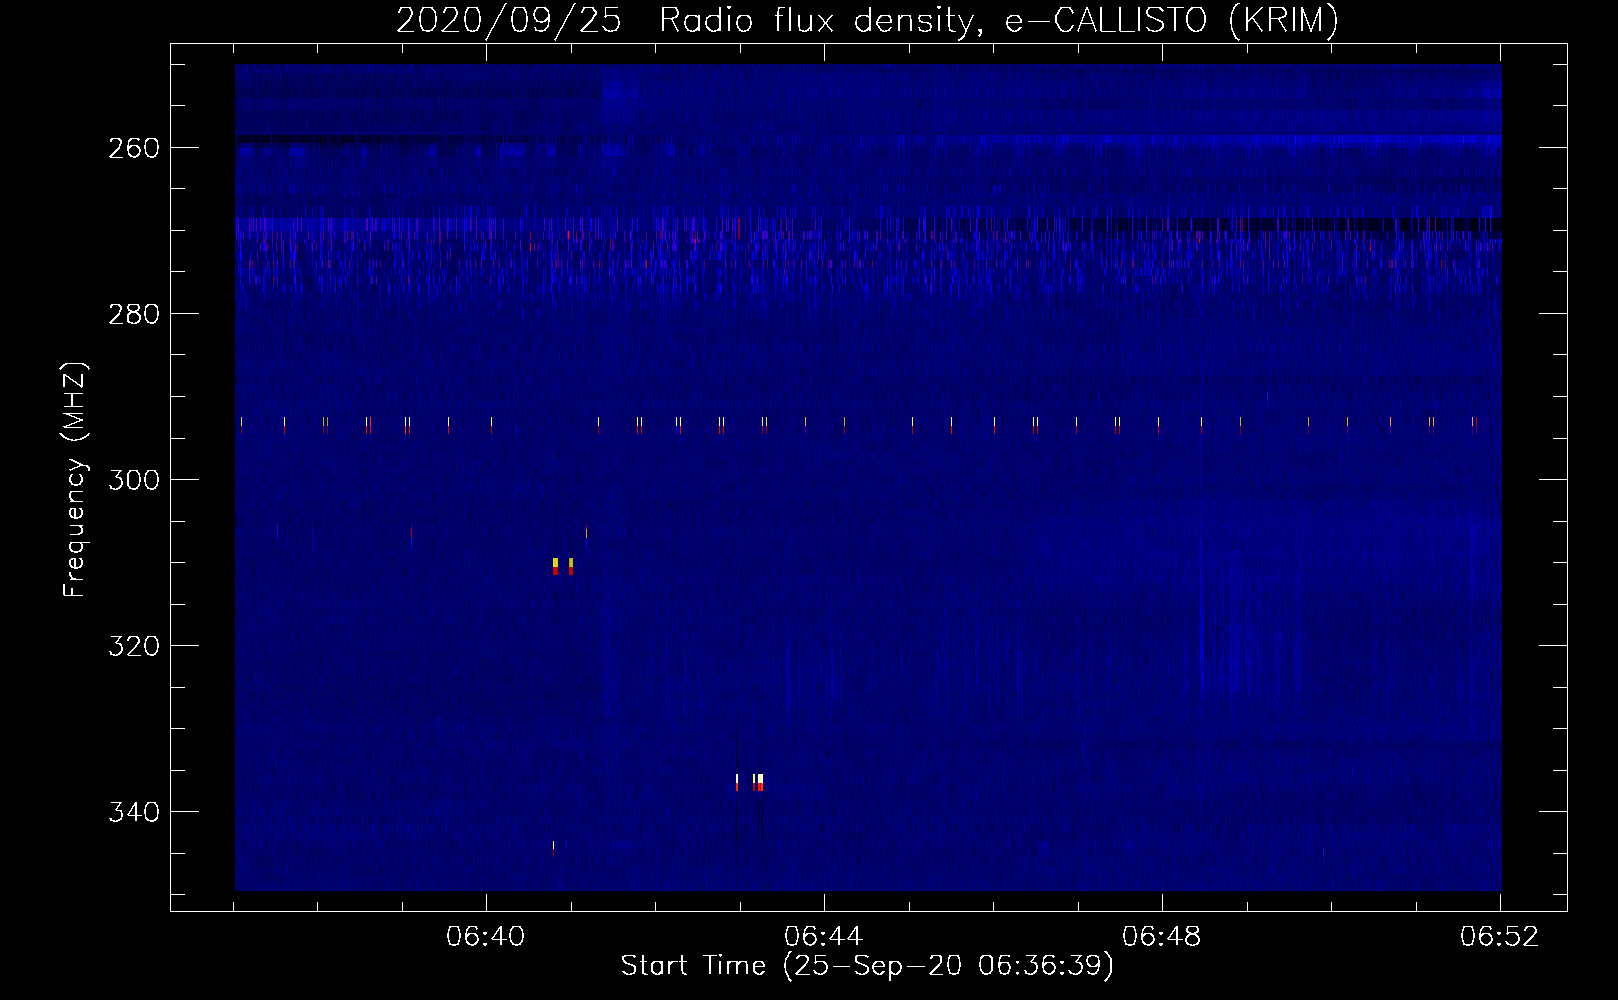The width and height of the screenshot is (1618, 1000).
Task: Click the 06:52 time tick label
Action: [x=1500, y=936]
